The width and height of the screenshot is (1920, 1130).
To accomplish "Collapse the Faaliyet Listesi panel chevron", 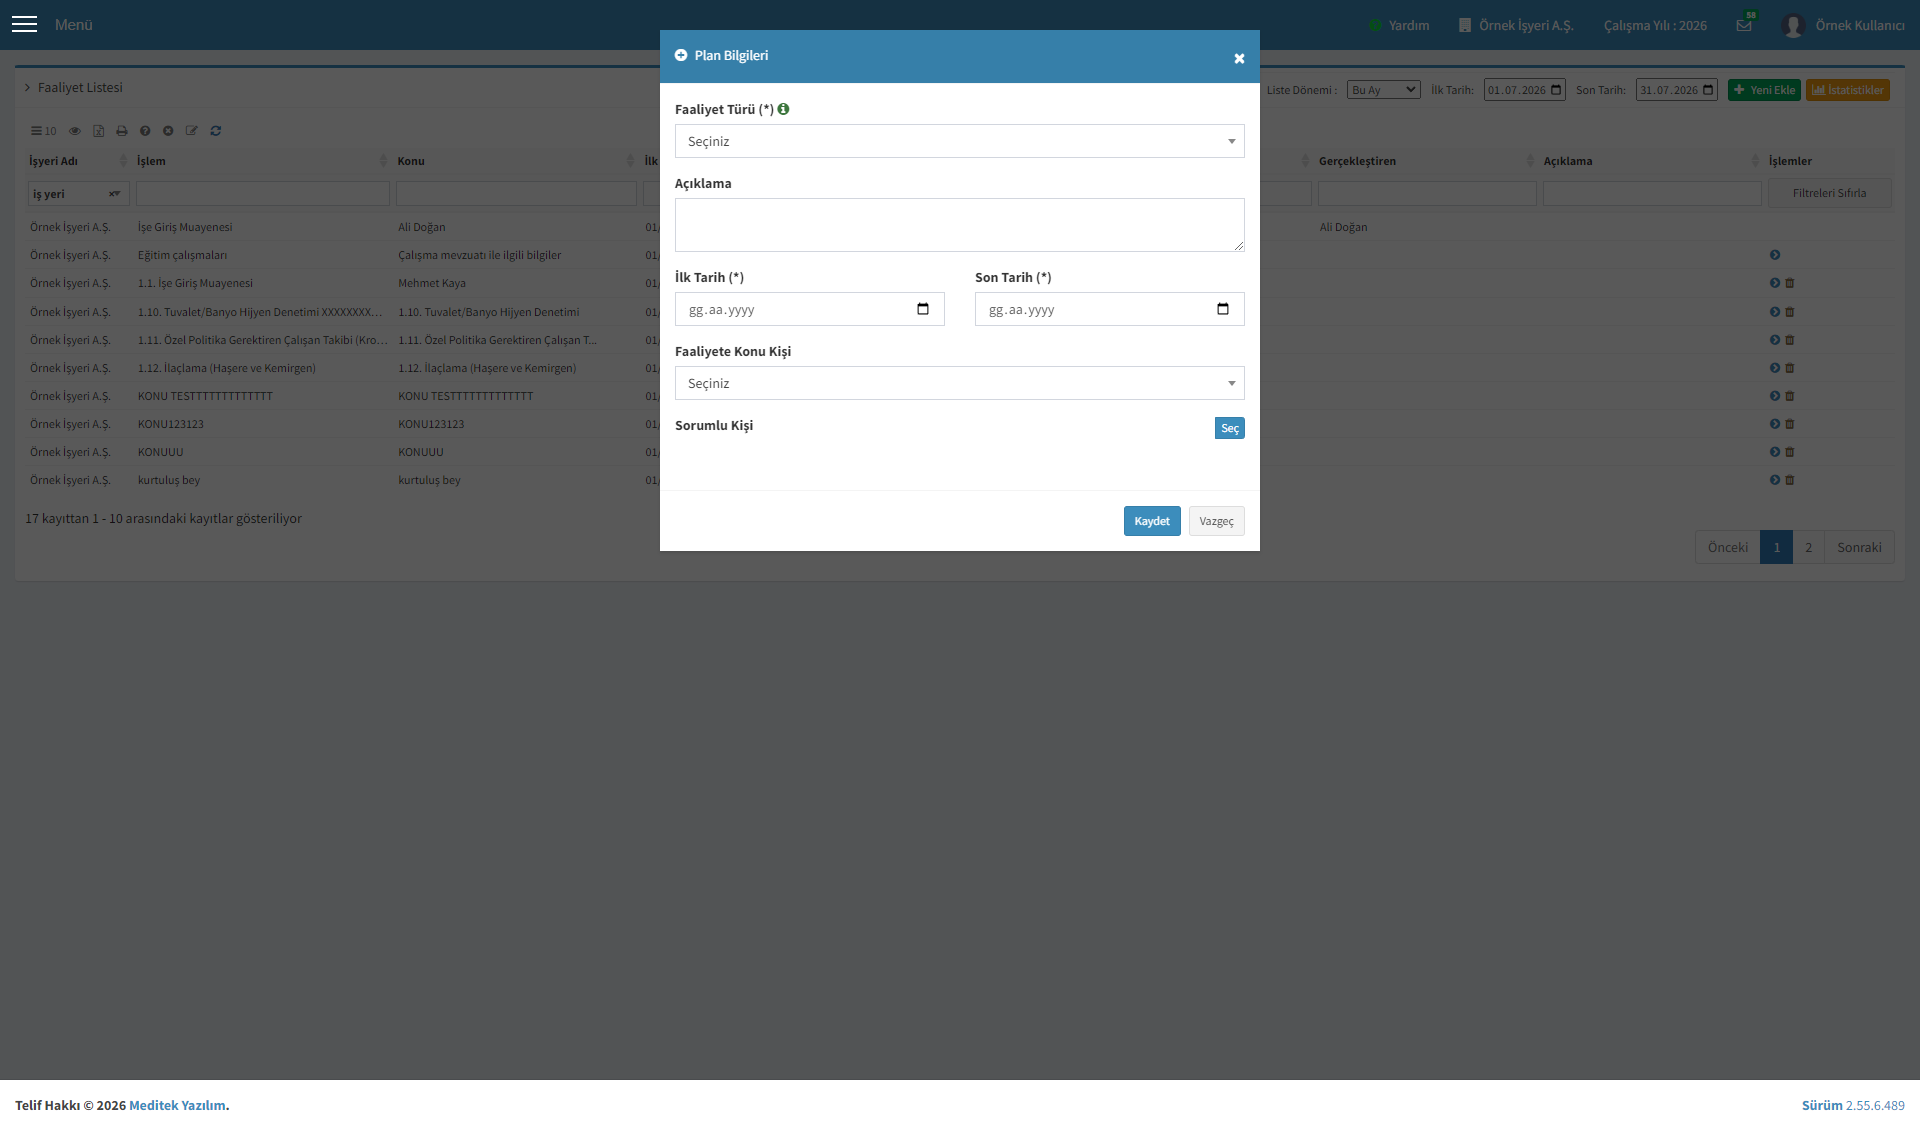I will tap(27, 88).
